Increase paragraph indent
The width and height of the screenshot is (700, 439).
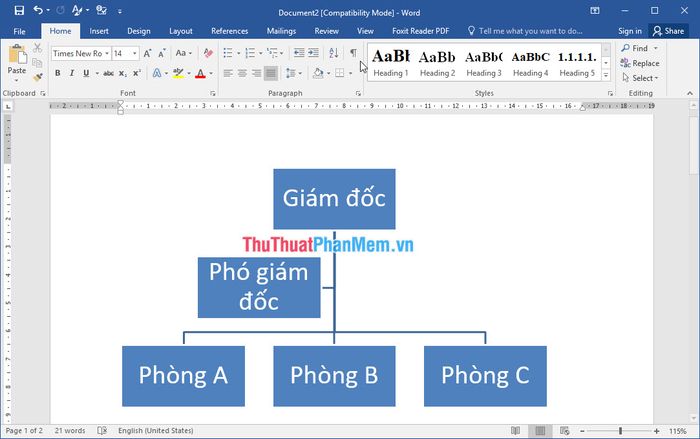pos(313,53)
